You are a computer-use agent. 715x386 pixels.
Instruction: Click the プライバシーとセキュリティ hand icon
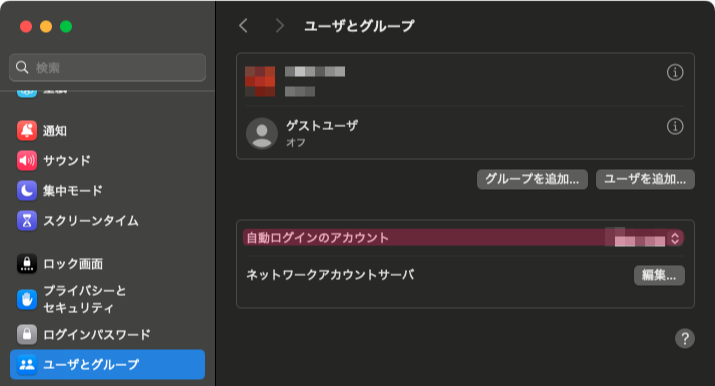coord(27,299)
